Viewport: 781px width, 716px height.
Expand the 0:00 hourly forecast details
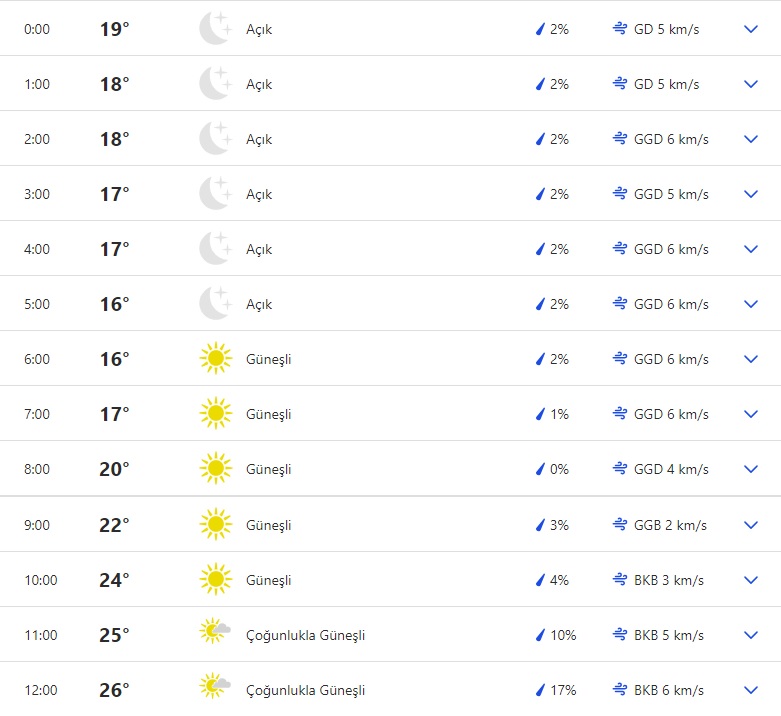point(752,29)
